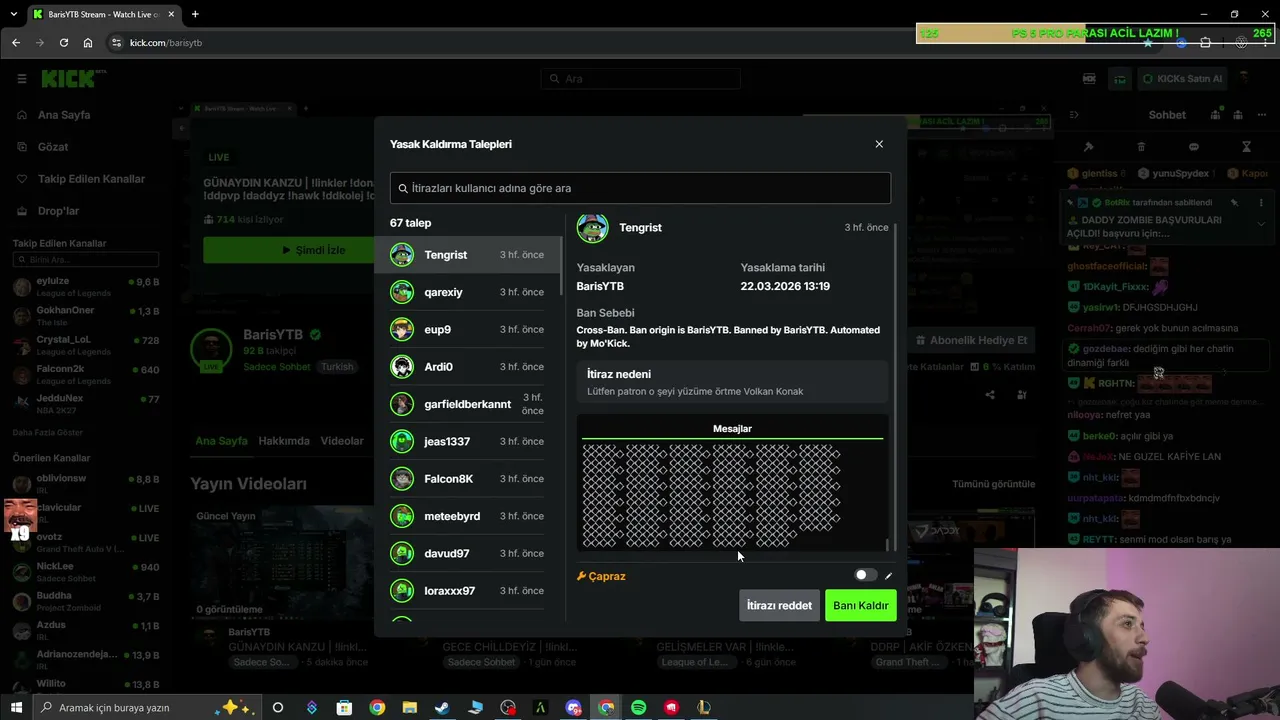The image size is (1280, 720).
Task: Open Gözat in the sidebar
Action: coord(53,147)
